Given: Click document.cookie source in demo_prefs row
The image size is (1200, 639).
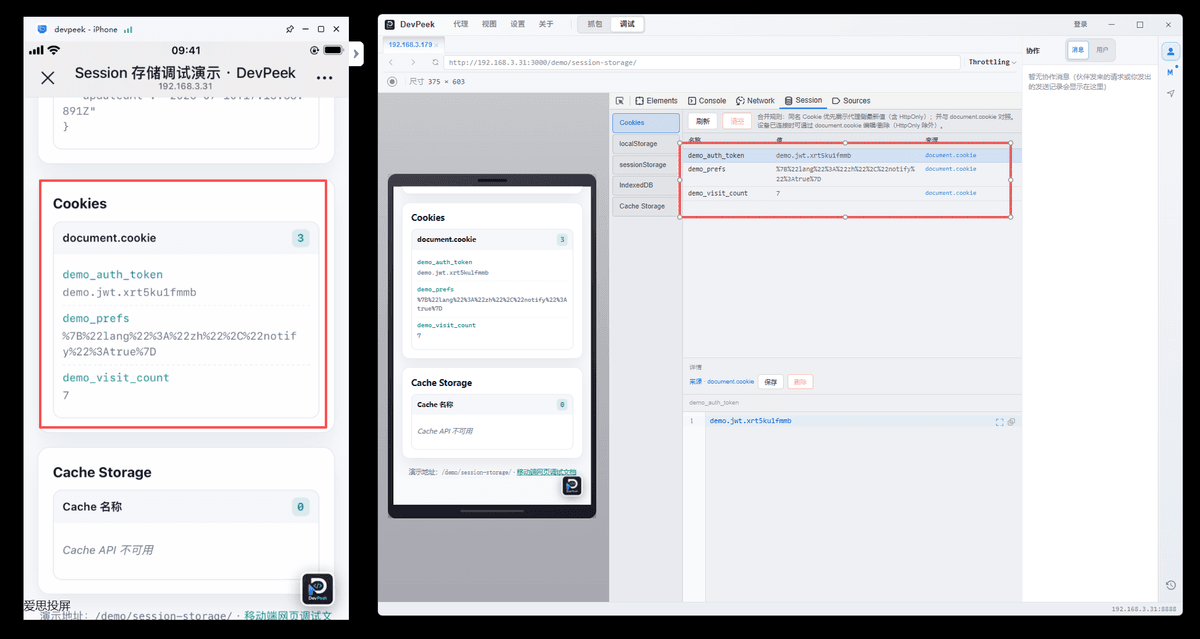Looking at the screenshot, I should 950,169.
